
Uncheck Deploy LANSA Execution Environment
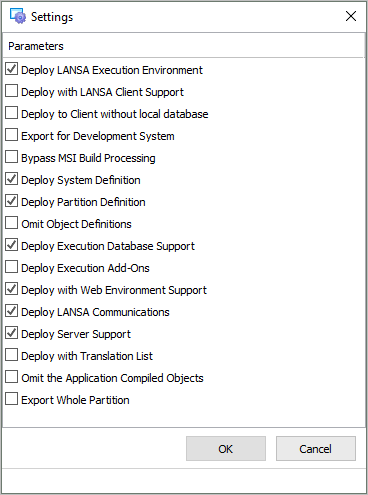click(12, 69)
